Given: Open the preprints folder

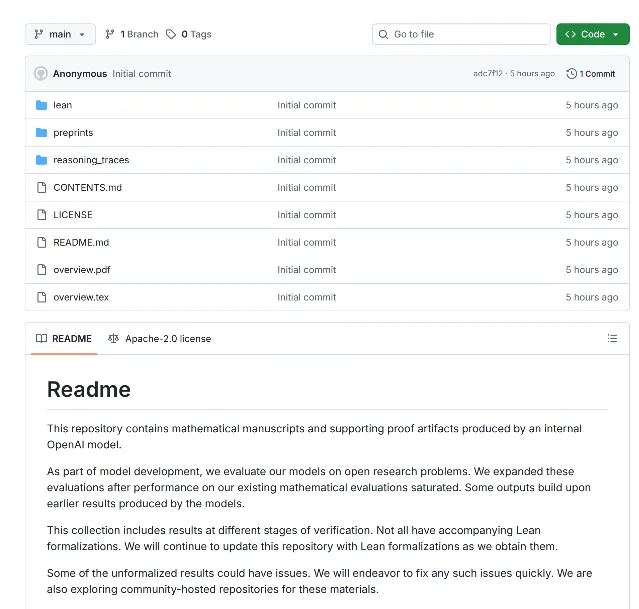Looking at the screenshot, I should coord(73,133).
